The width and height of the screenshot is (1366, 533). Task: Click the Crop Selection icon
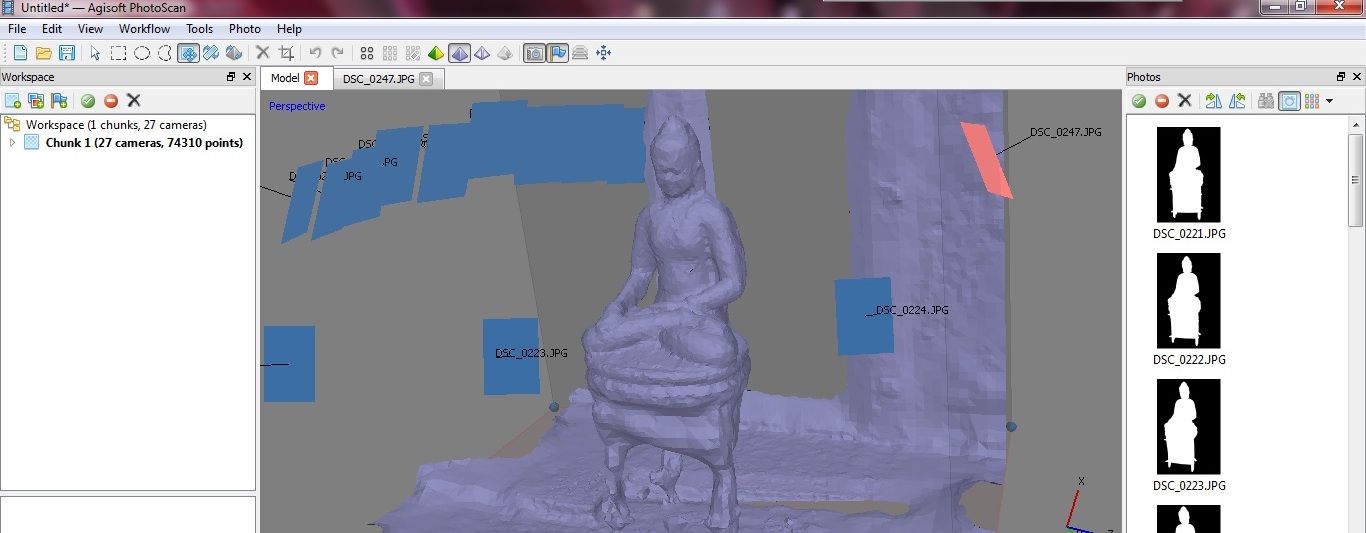tap(287, 53)
